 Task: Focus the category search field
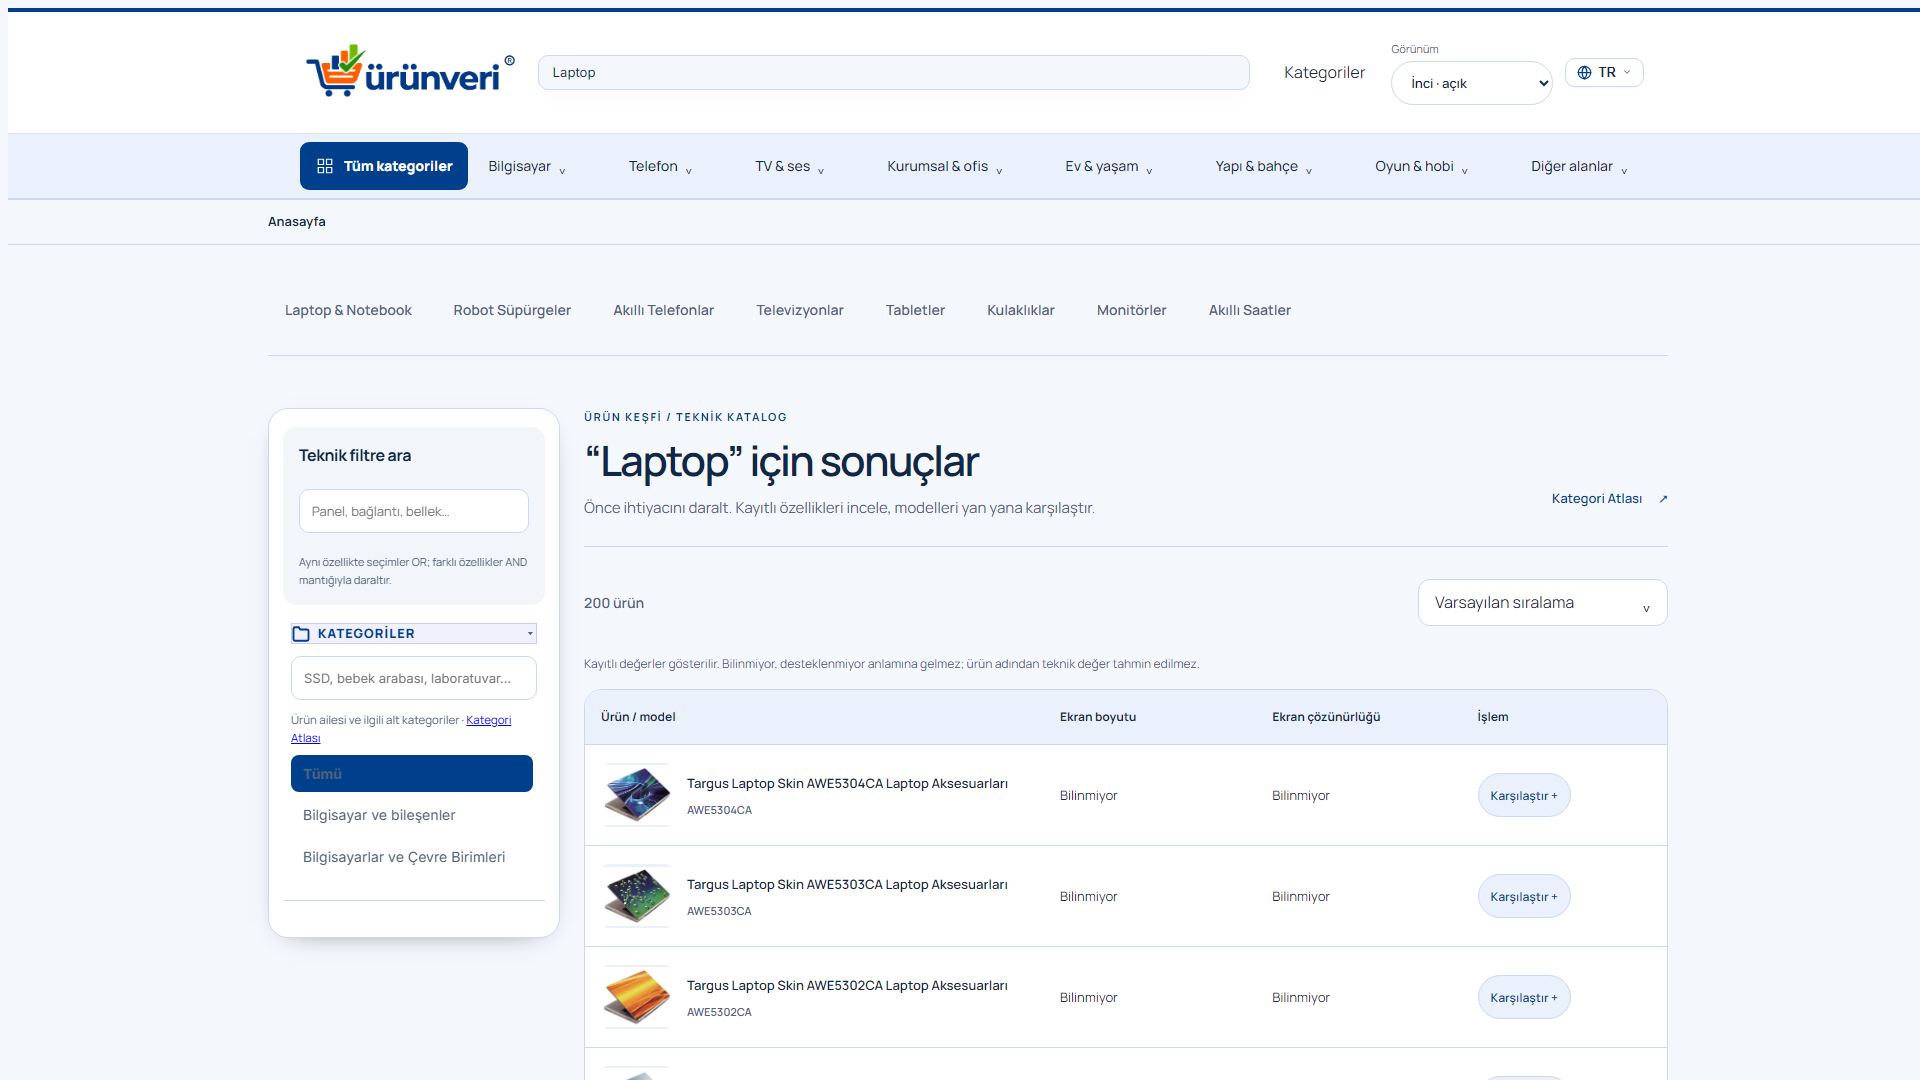point(414,678)
